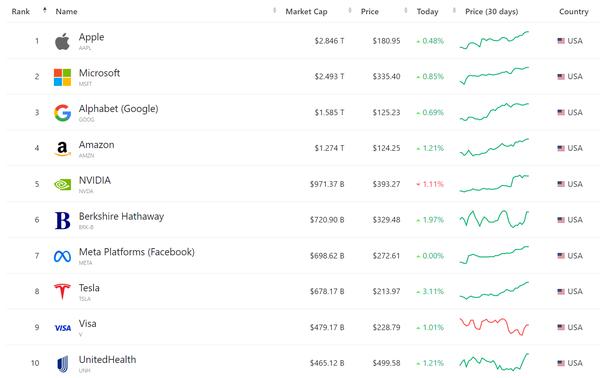Click the Visa logo icon

point(63,328)
